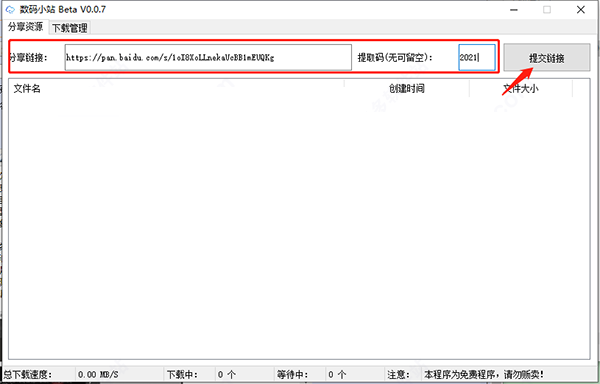The height and width of the screenshot is (384, 600).
Task: Click the cloud app icon in title bar
Action: tap(10, 10)
